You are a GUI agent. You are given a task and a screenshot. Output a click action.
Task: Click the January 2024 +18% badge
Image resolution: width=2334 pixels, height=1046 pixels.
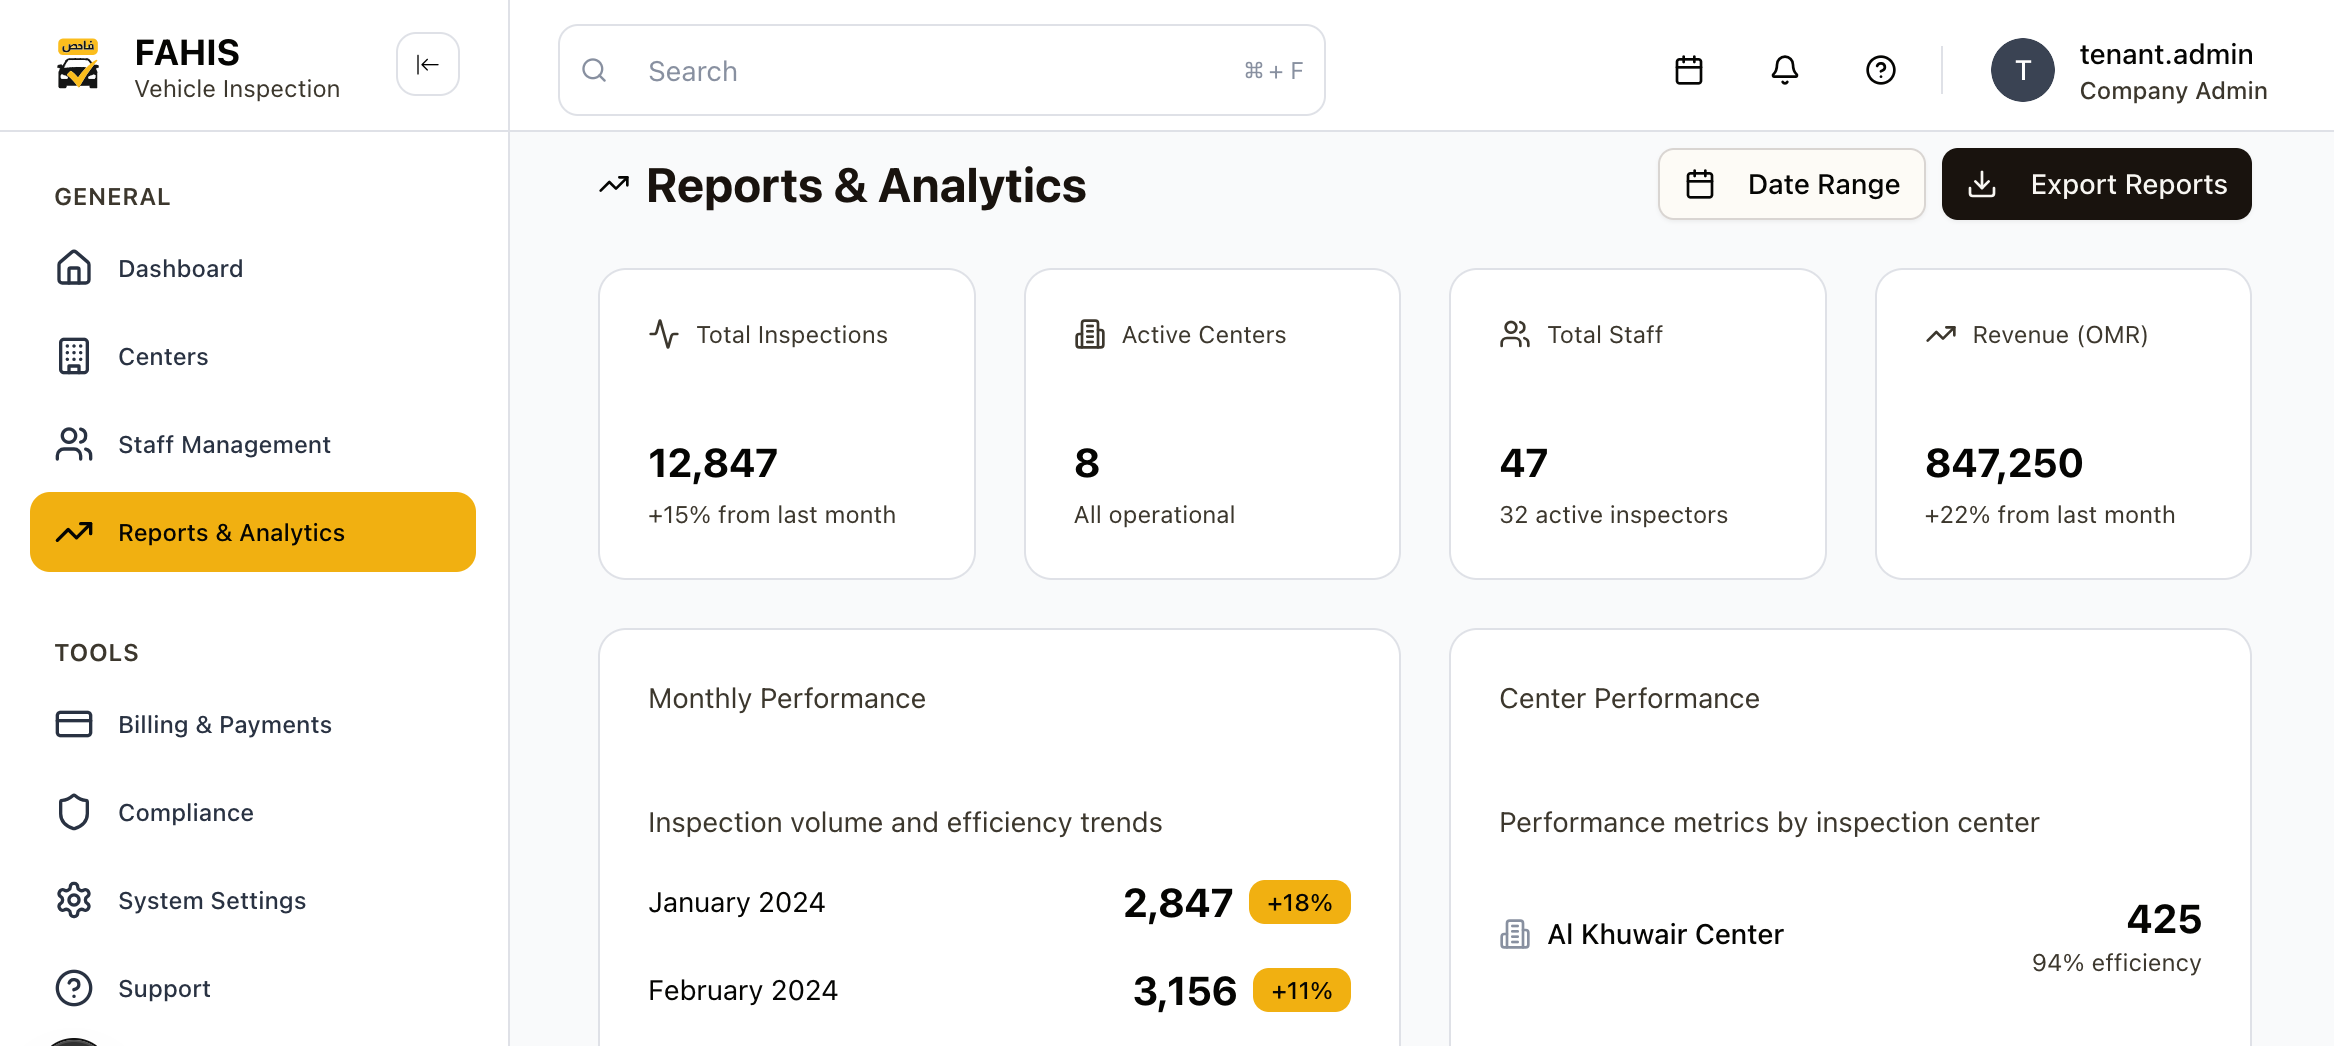[1299, 901]
